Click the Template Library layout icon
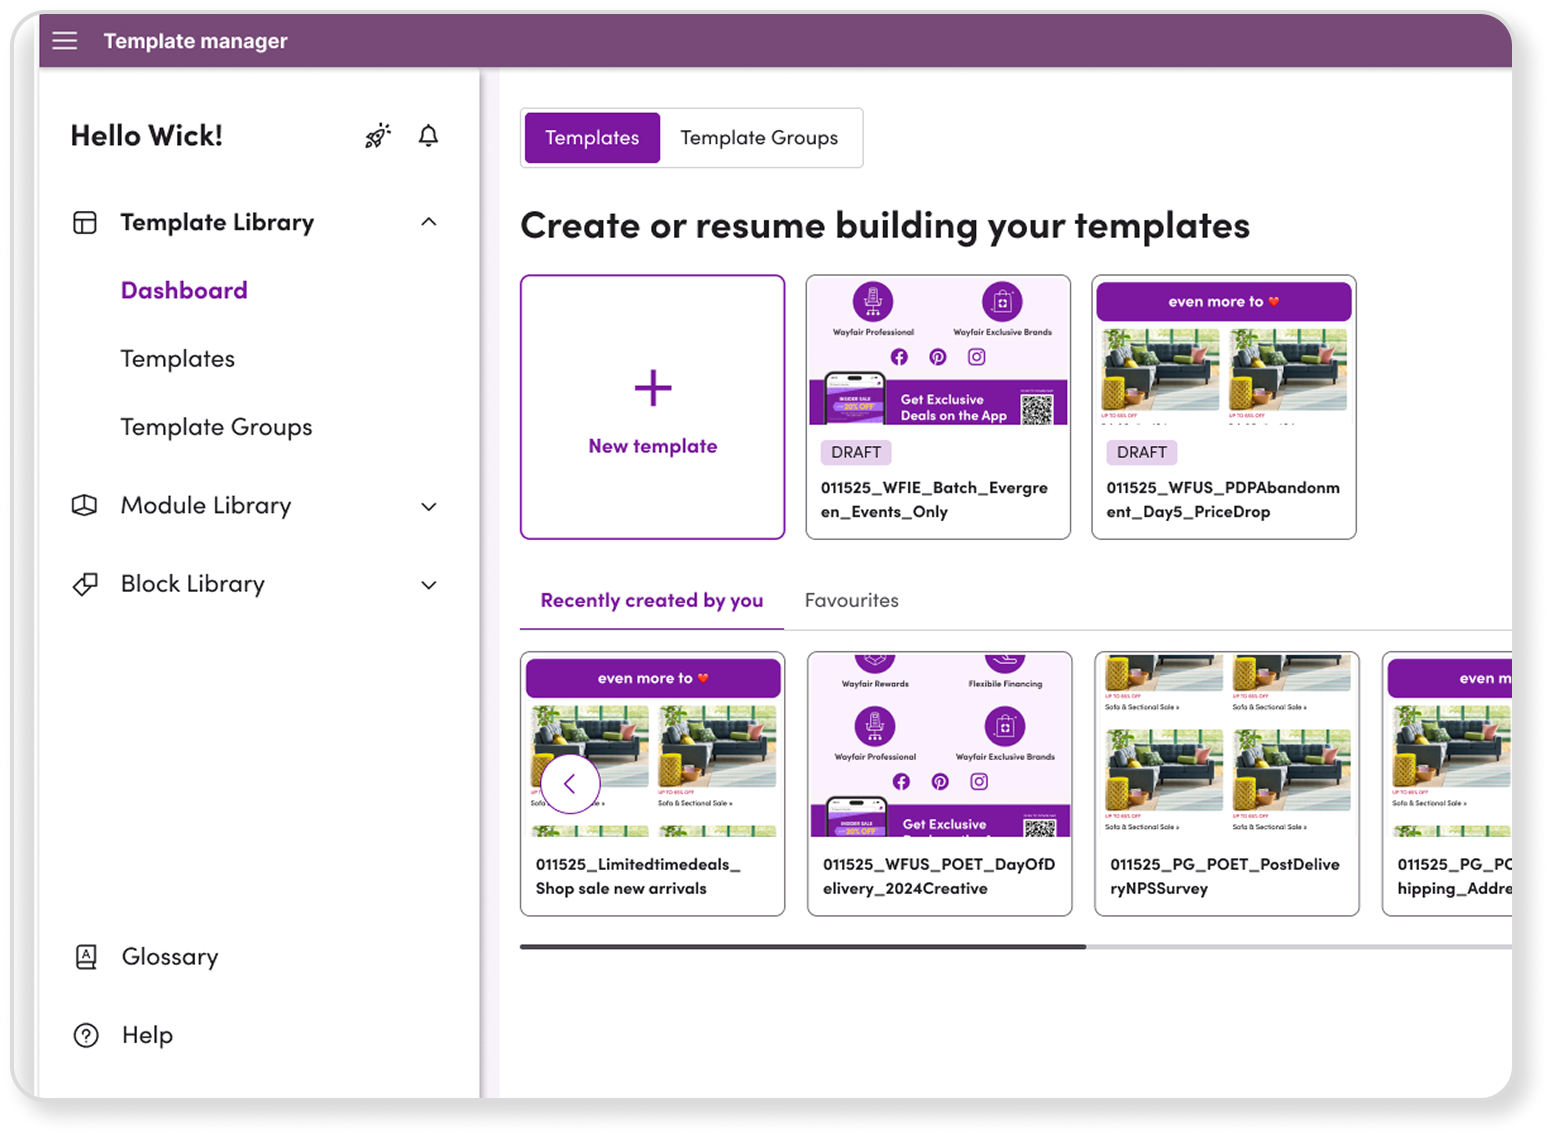 85,223
